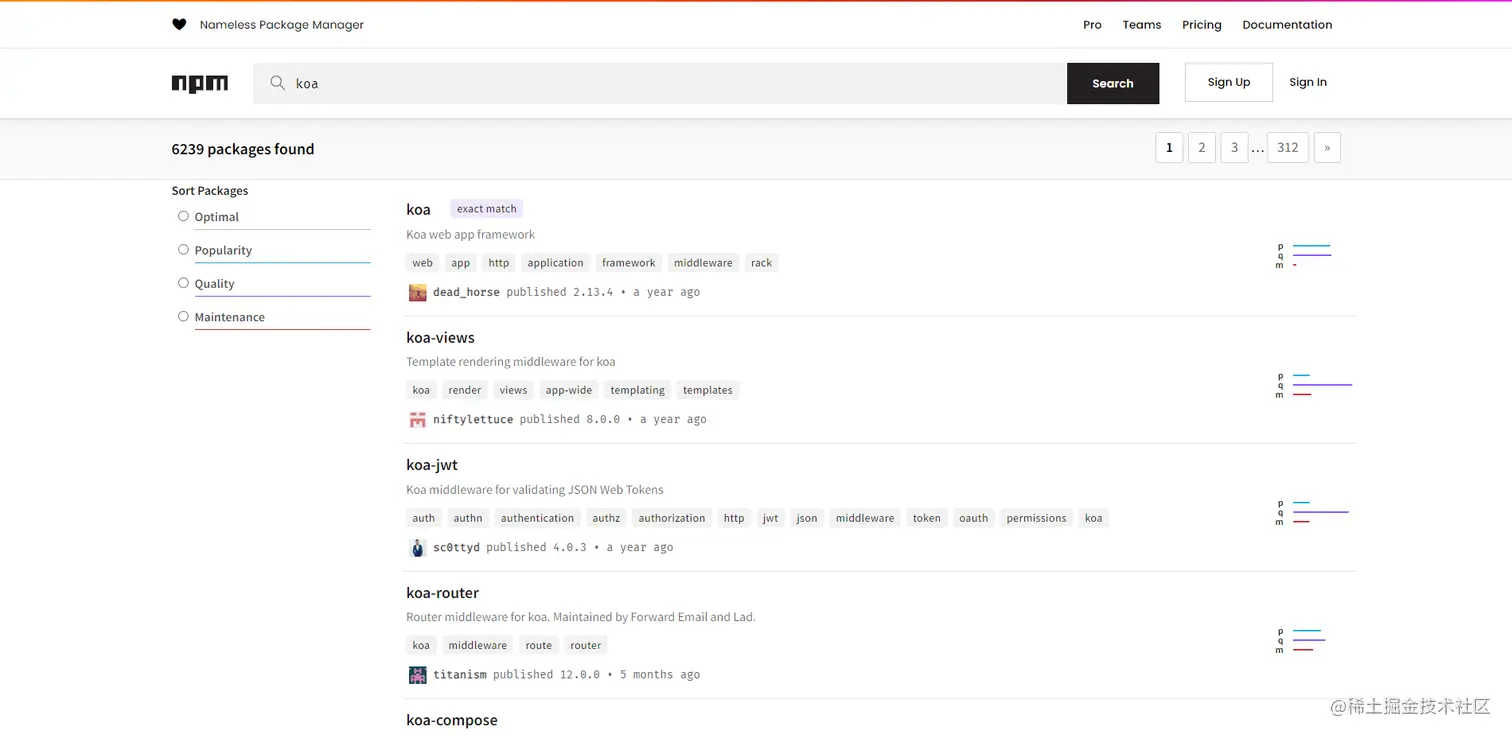Click 'Nameless Package Manager' text
Image resolution: width=1512 pixels, height=738 pixels.
[x=282, y=25]
